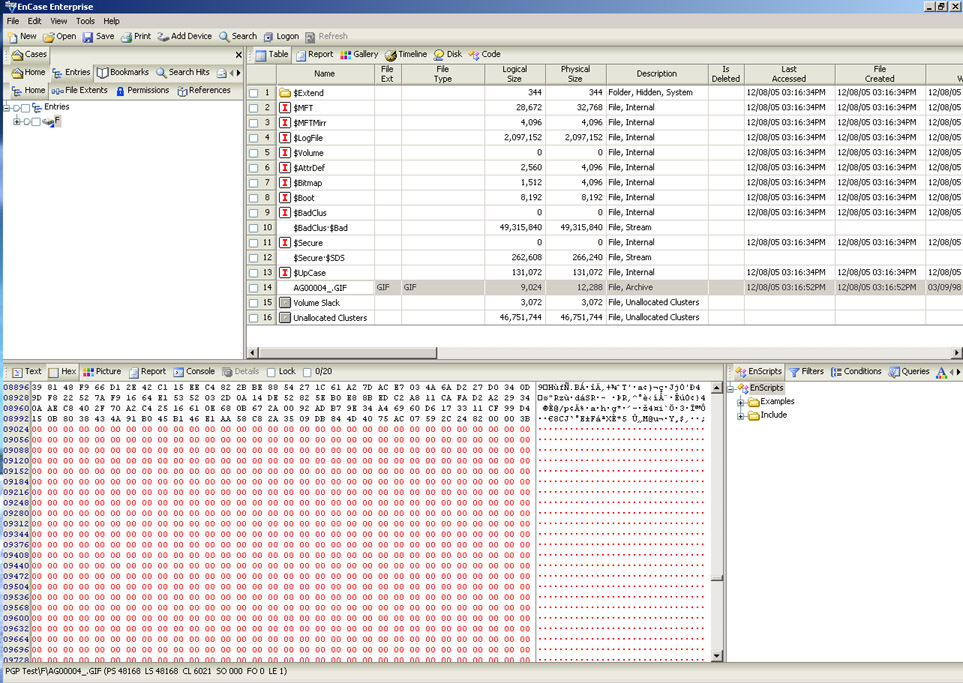This screenshot has width=963, height=683.
Task: Collapse the EnScripts root node
Action: coord(731,389)
